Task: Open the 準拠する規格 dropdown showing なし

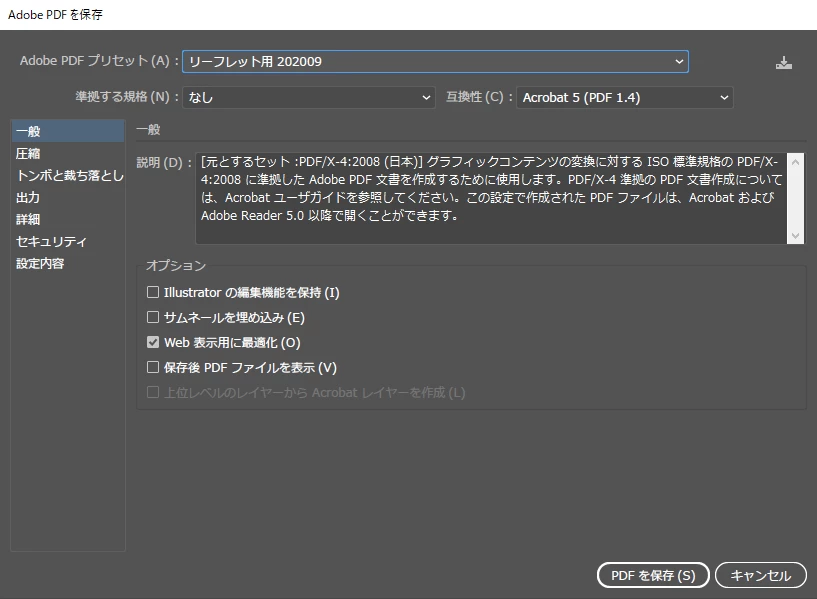Action: (x=308, y=97)
